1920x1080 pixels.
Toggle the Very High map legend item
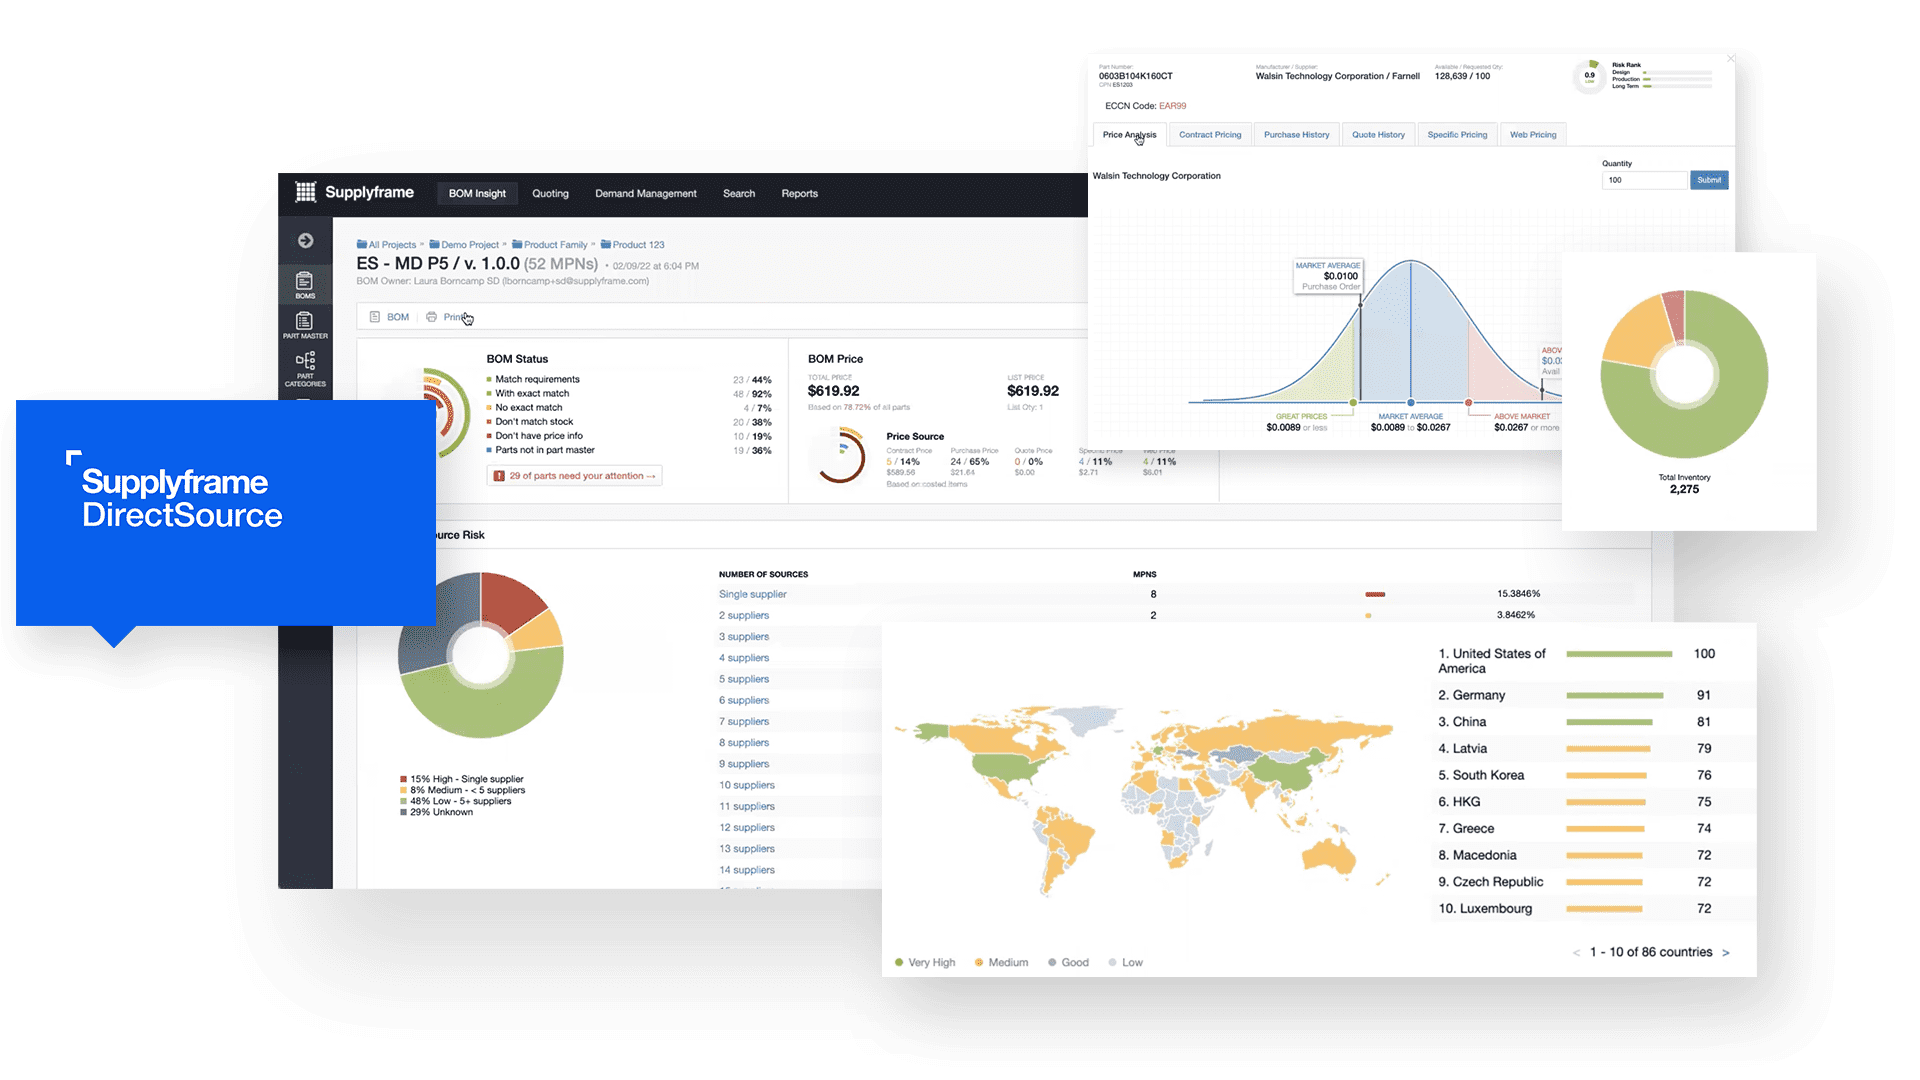click(x=925, y=963)
